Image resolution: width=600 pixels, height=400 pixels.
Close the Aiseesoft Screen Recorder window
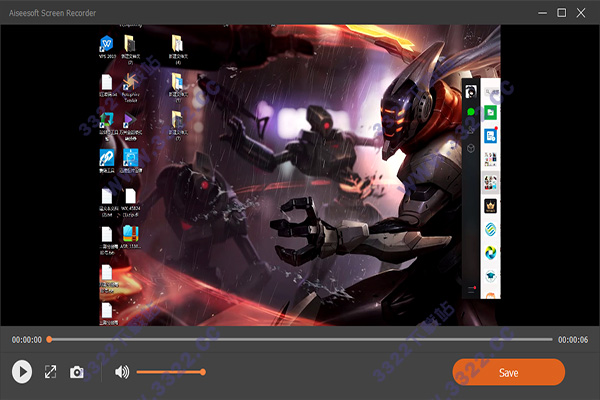click(584, 12)
